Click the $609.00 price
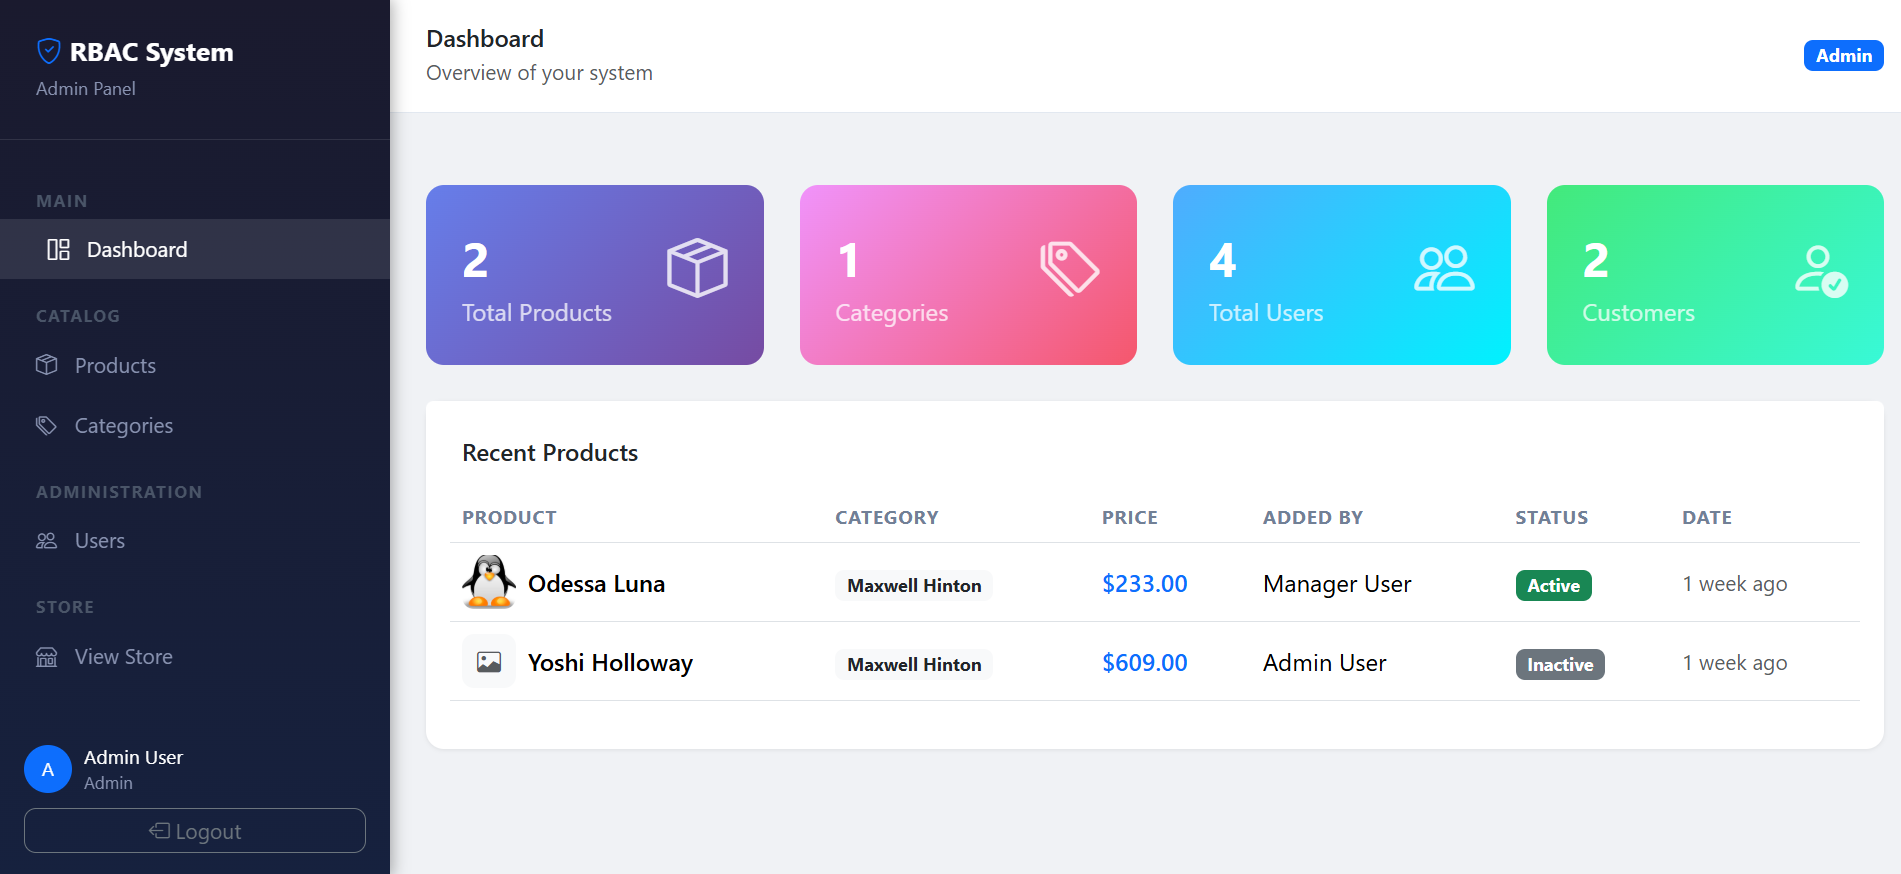The height and width of the screenshot is (874, 1901). 1145,663
